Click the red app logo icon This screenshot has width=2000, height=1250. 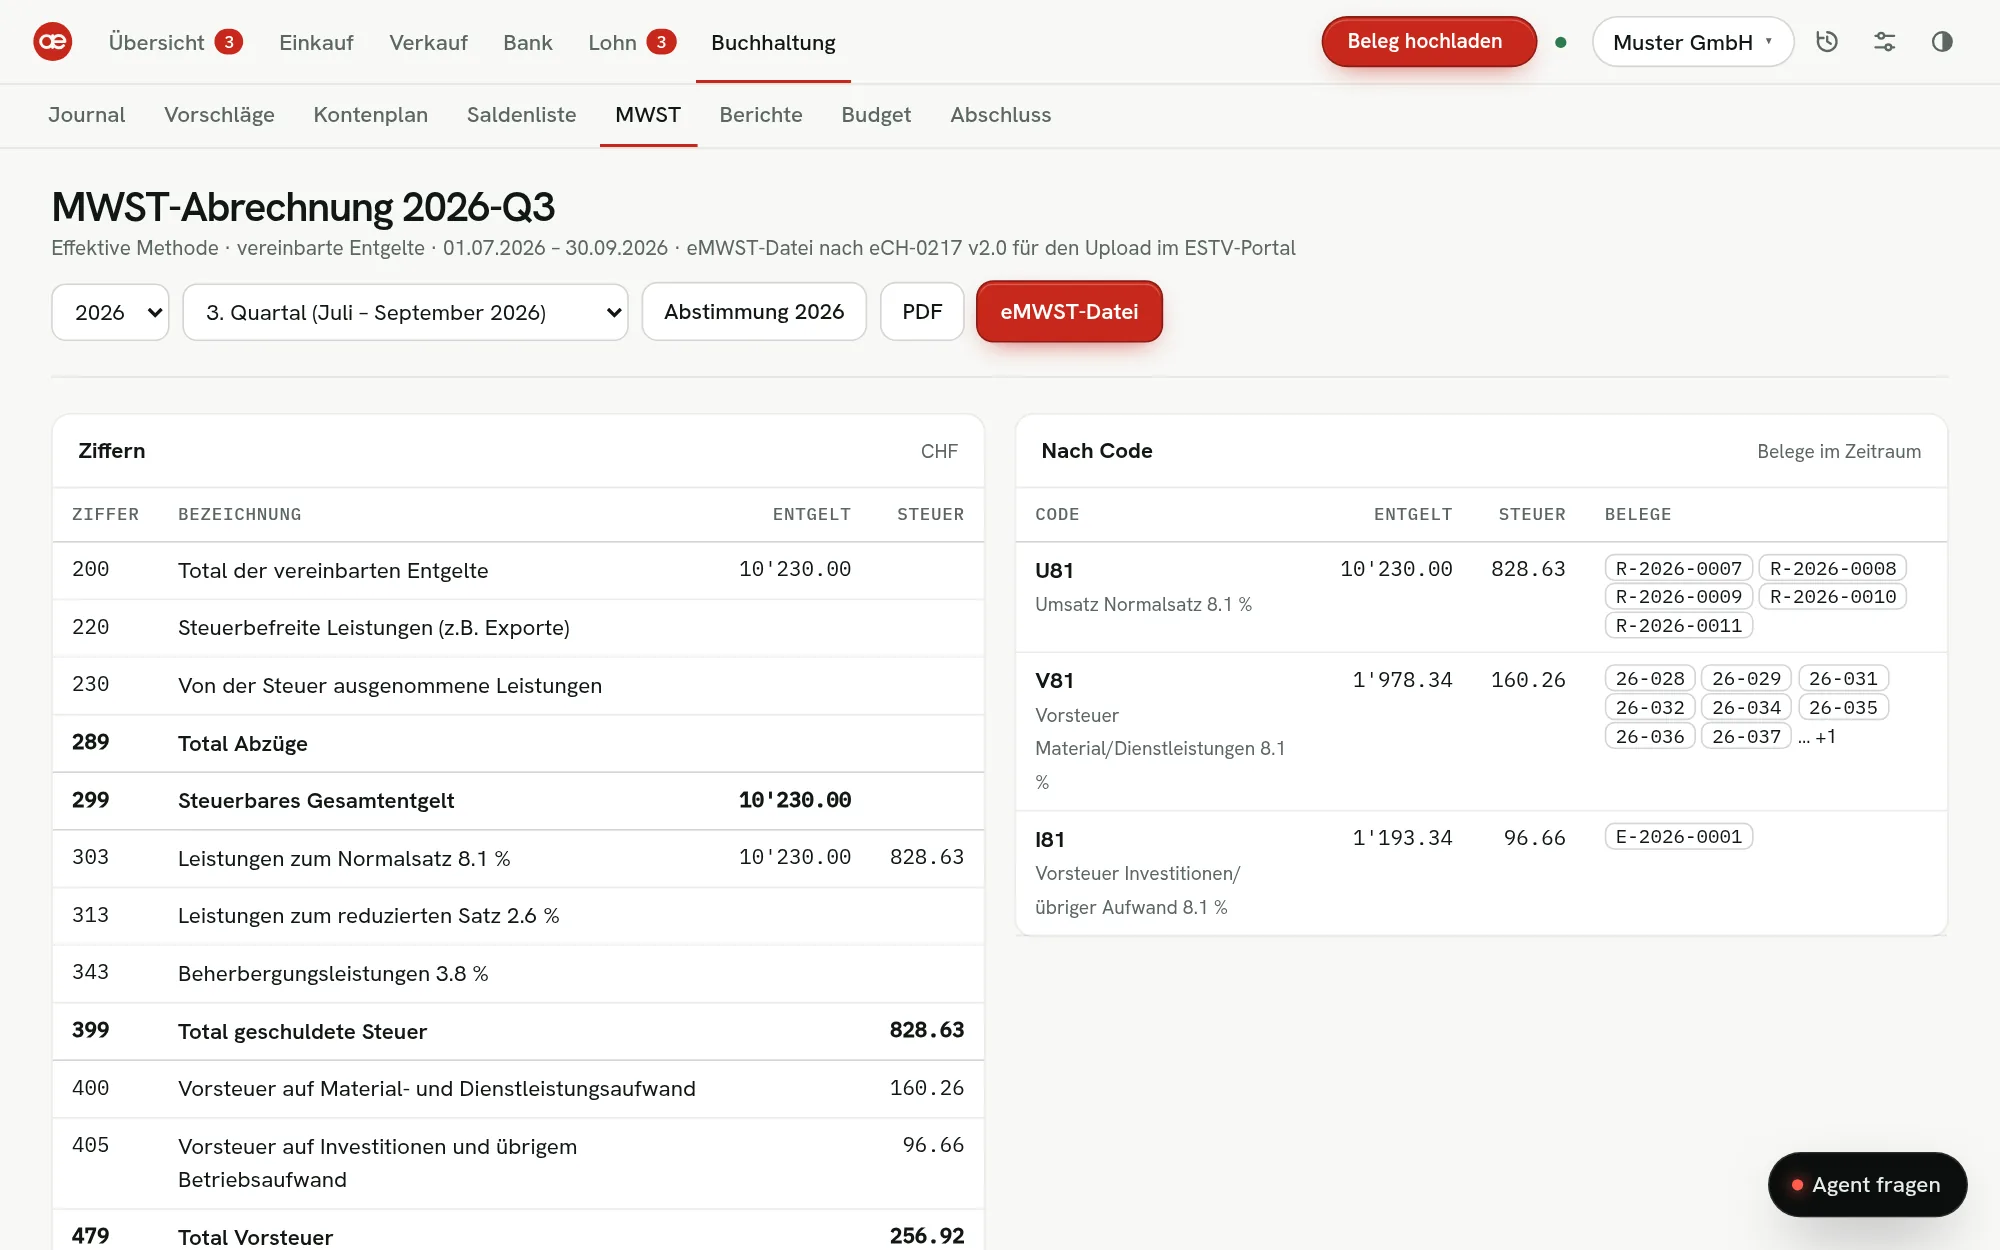coord(53,42)
